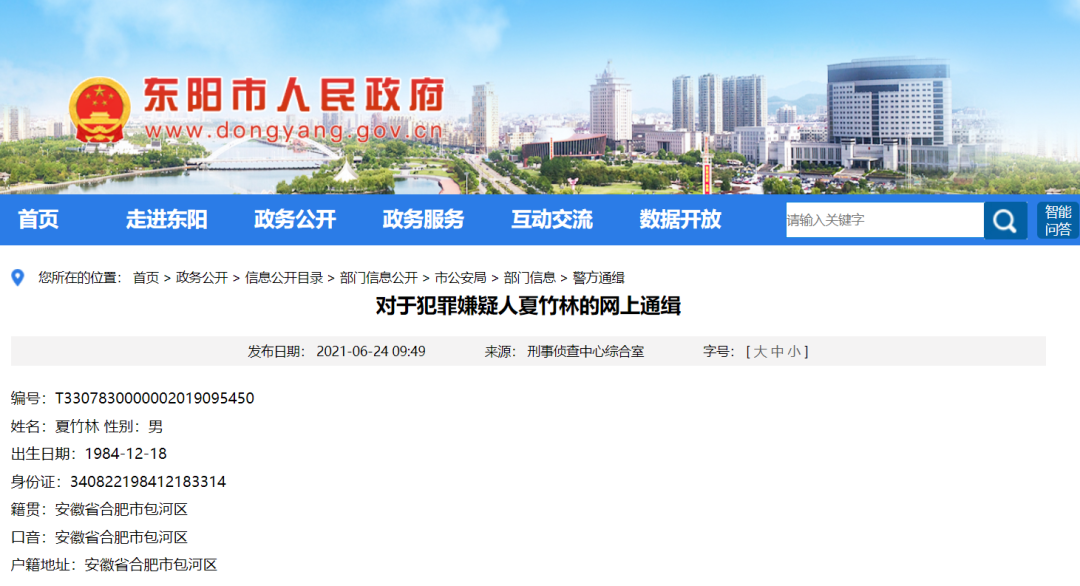1080x586 pixels.
Task: Follow the 首页 breadcrumb link
Action: coord(146,278)
